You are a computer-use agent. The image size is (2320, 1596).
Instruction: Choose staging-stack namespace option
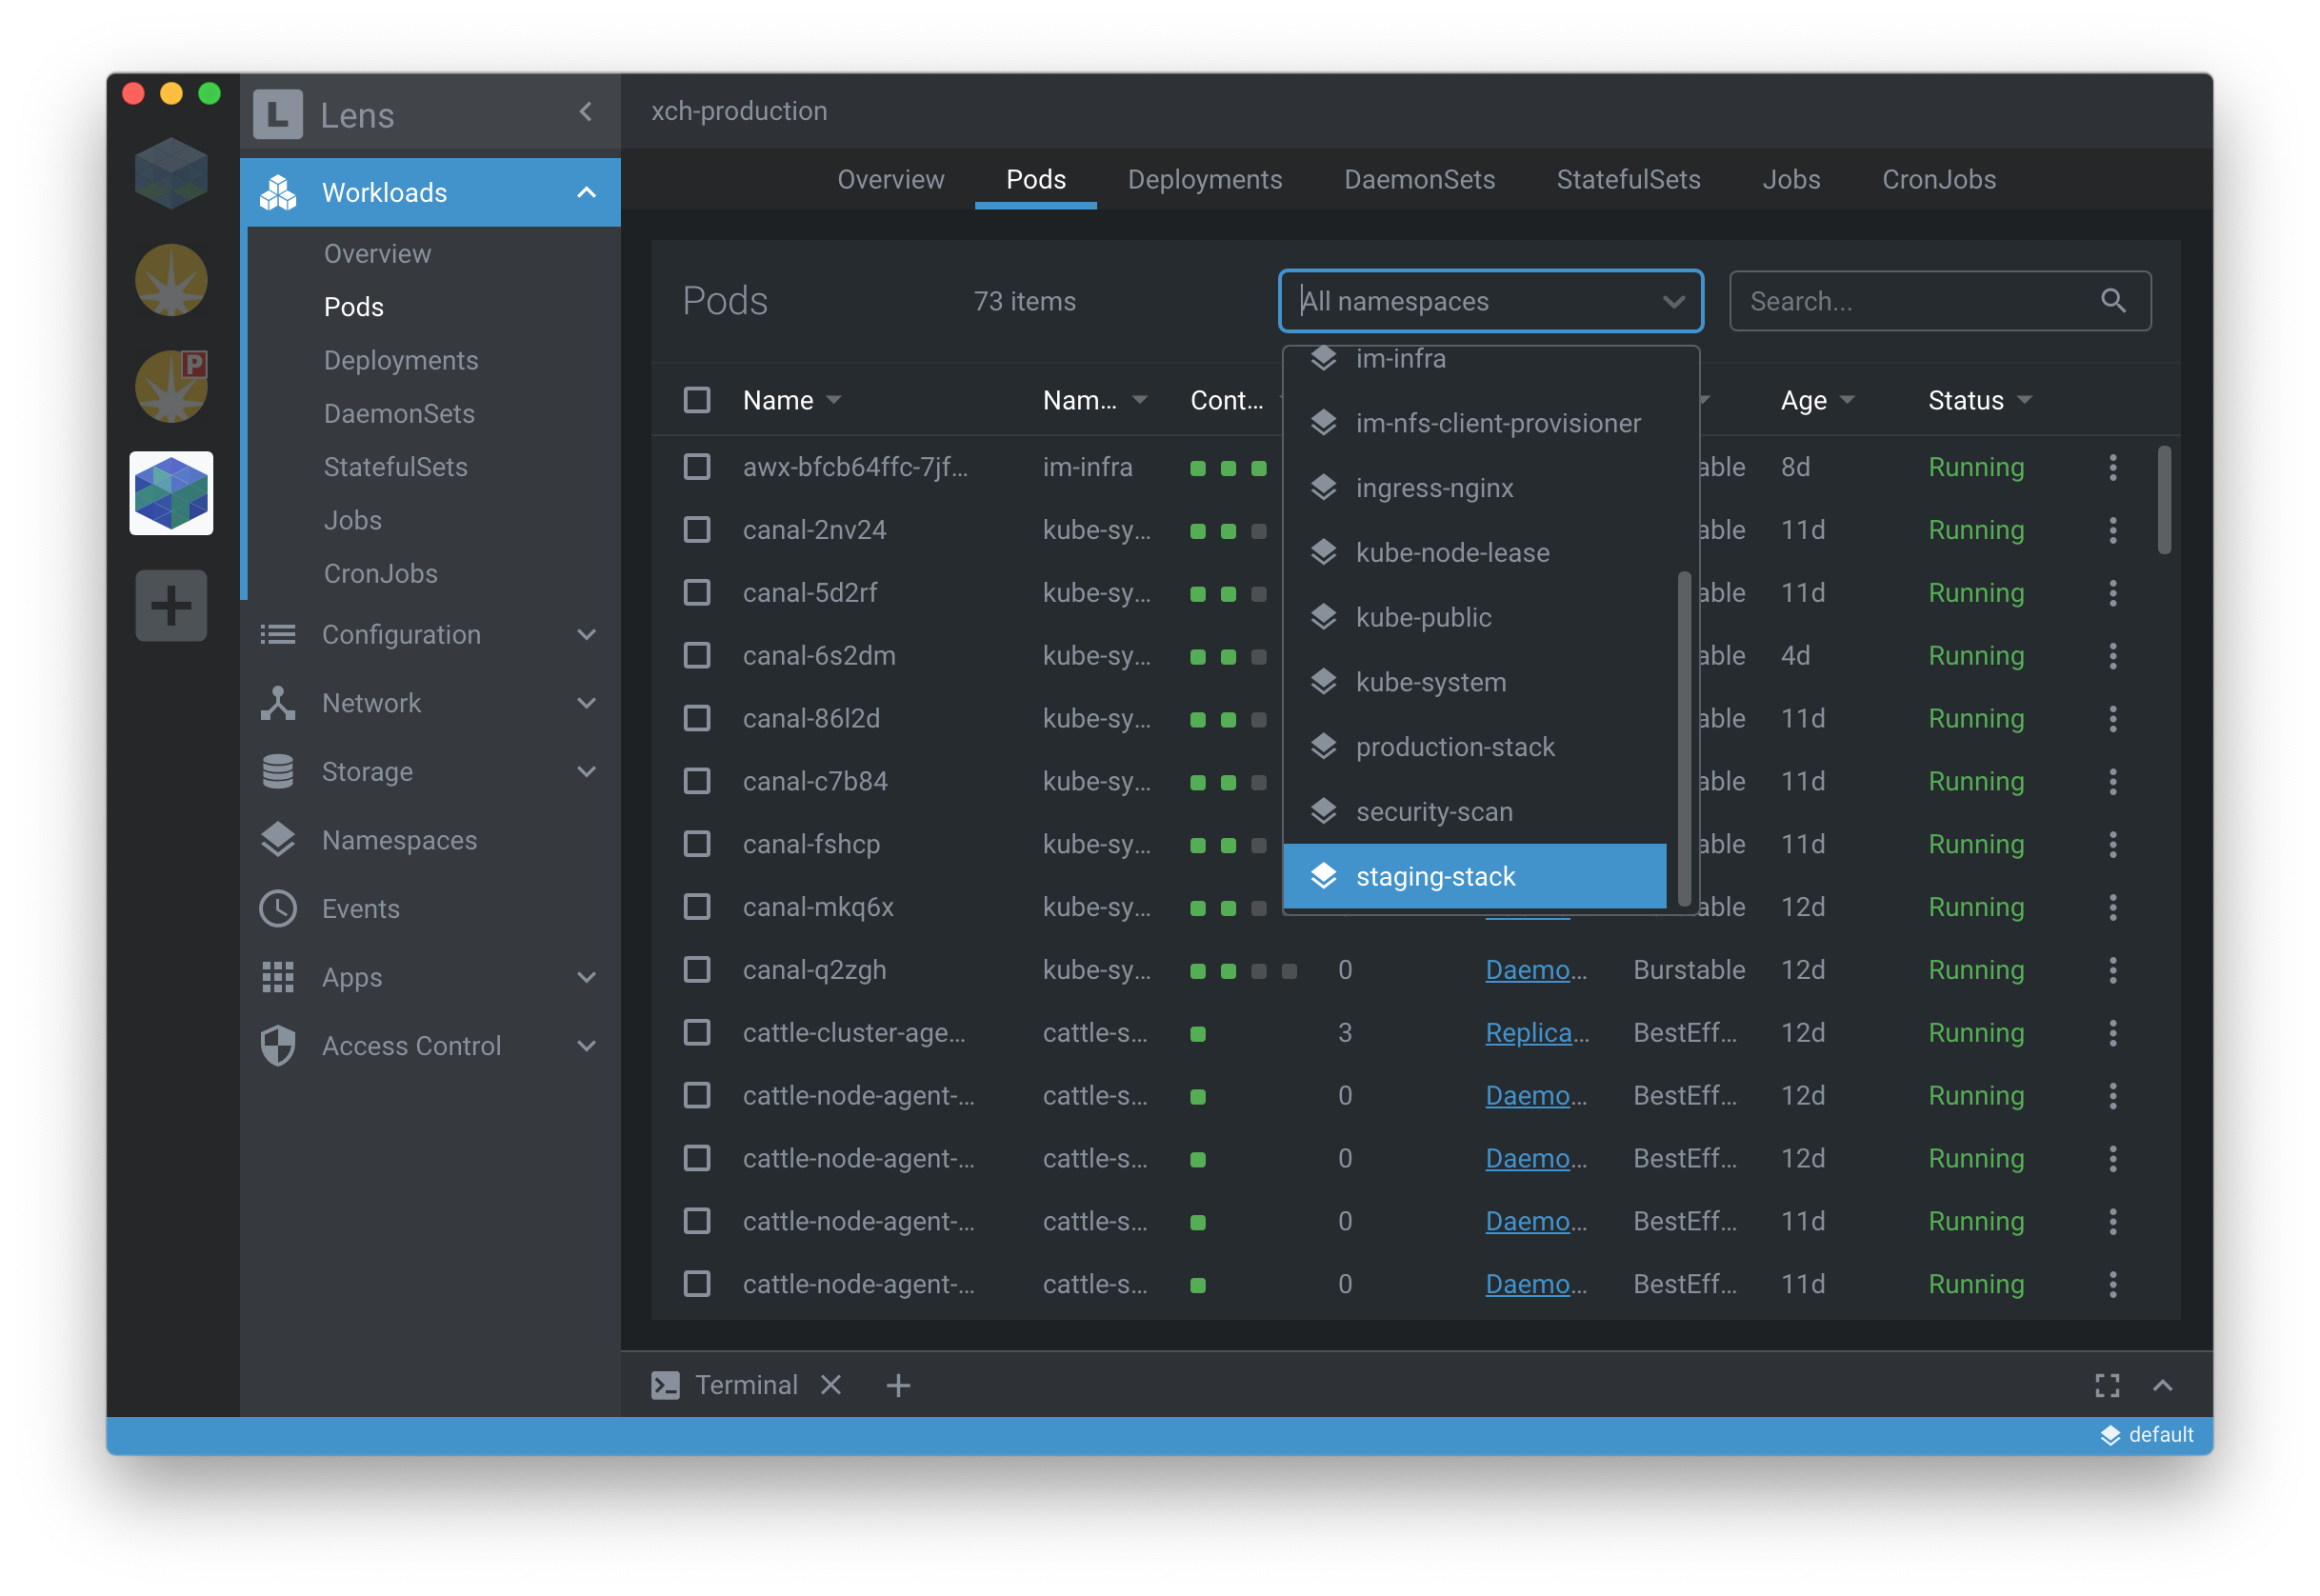pos(1474,876)
